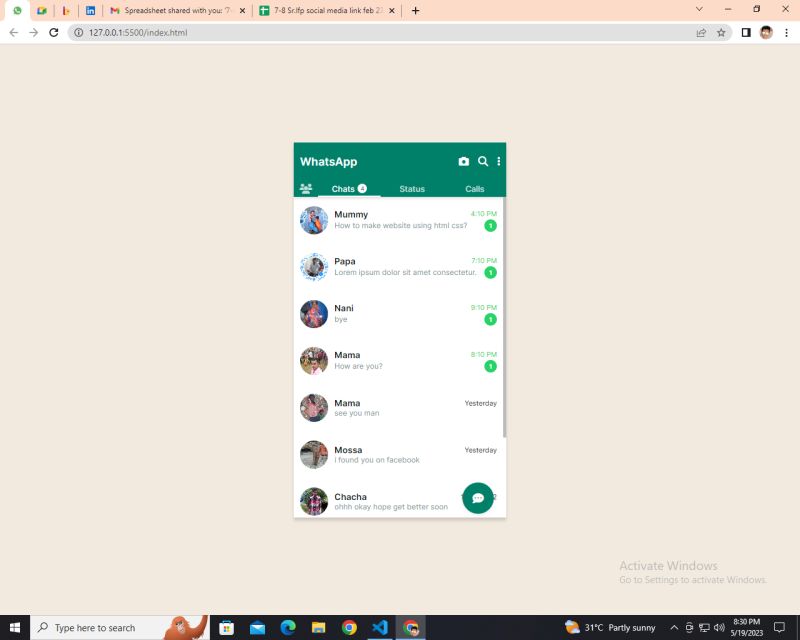Image resolution: width=800 pixels, height=640 pixels.
Task: Open the Chrome three-dot menu
Action: click(x=786, y=33)
